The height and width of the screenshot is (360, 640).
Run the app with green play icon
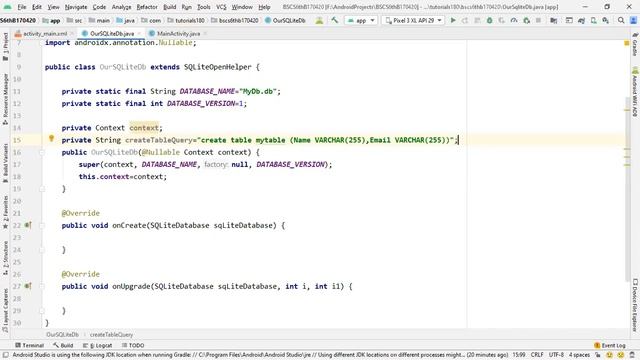click(453, 20)
